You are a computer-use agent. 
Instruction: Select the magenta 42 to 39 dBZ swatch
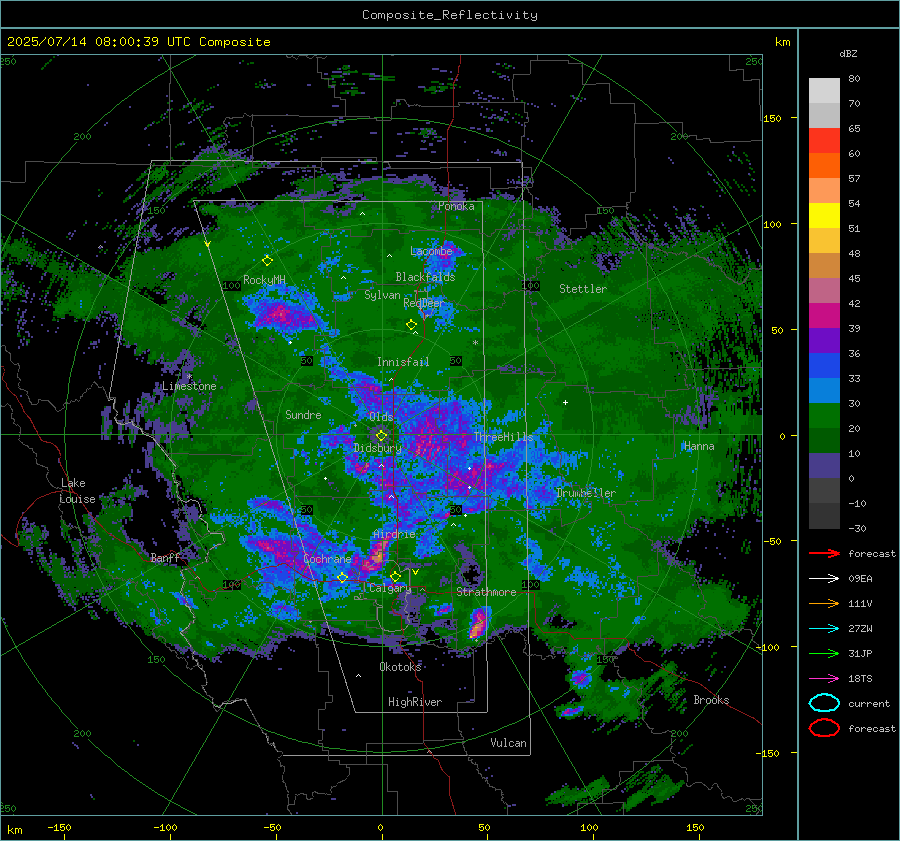[x=824, y=316]
